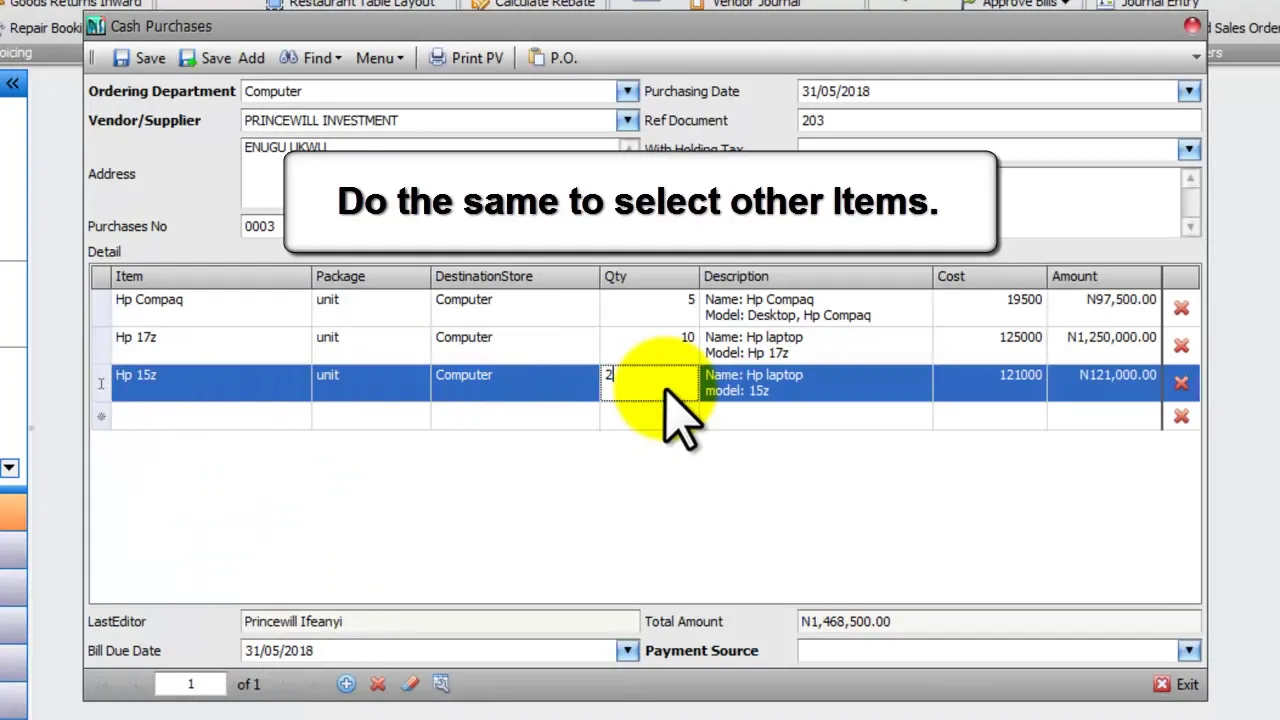Screen dimensions: 1280x720
Task: Click the search record icon in bottom bar
Action: click(441, 684)
